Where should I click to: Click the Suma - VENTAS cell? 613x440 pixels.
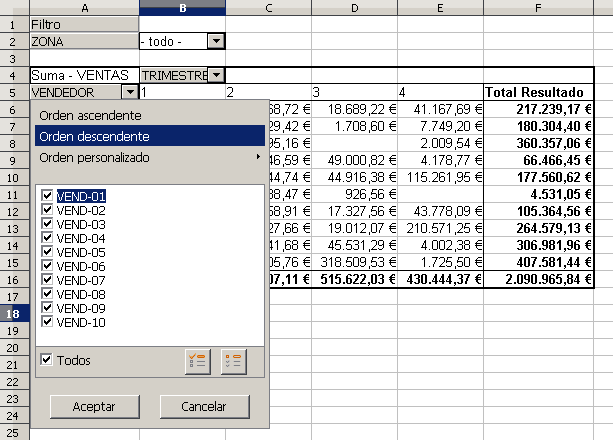84,75
